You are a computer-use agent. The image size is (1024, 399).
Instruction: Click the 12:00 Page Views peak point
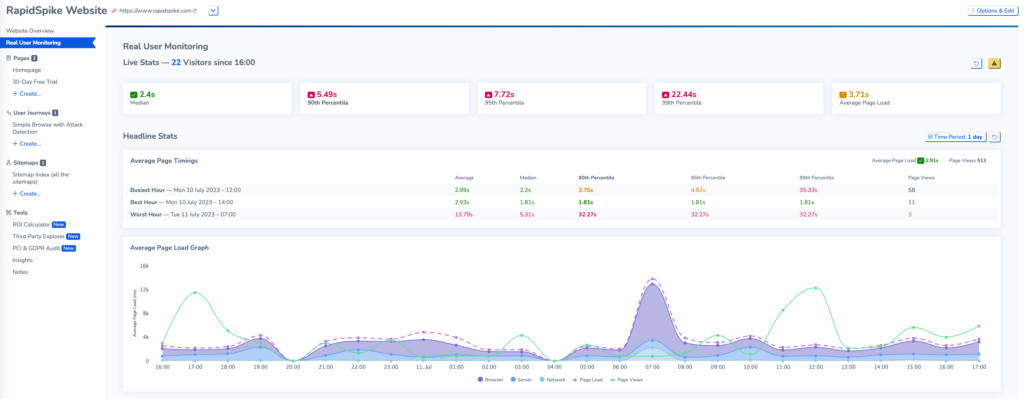click(815, 288)
